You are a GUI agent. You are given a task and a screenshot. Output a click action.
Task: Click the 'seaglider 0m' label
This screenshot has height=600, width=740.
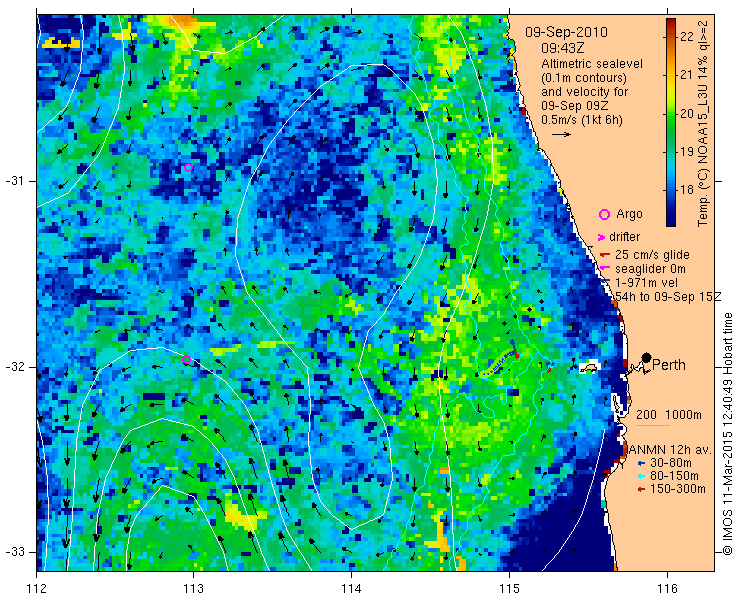[x=650, y=269]
